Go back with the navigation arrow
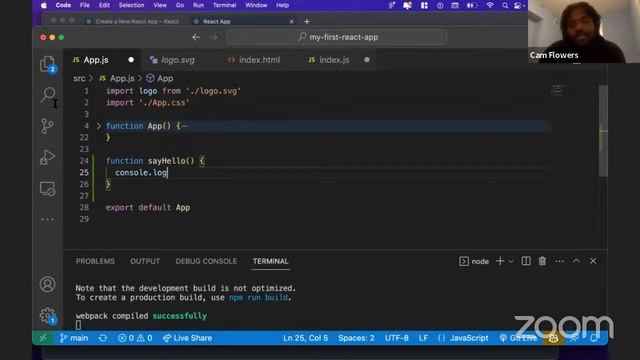This screenshot has width=640, height=360. click(196, 37)
